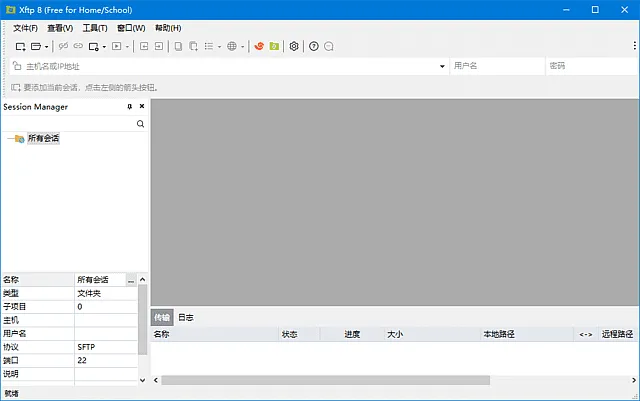Click the properties panel scroll-up arrow
This screenshot has width=640, height=401.
(142, 280)
